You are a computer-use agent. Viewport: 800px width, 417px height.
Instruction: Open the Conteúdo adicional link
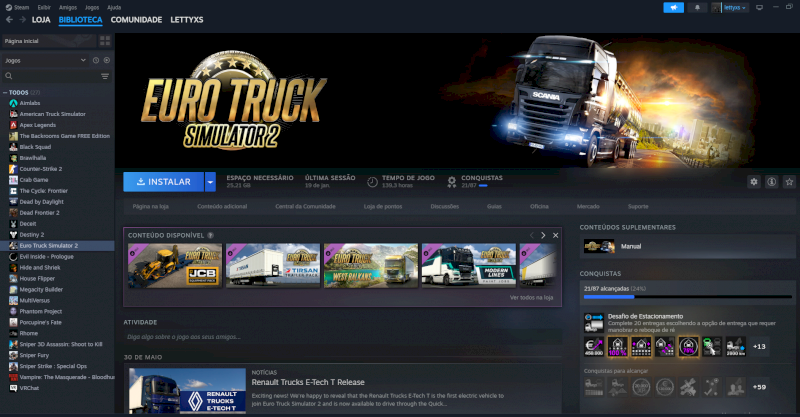pos(222,207)
